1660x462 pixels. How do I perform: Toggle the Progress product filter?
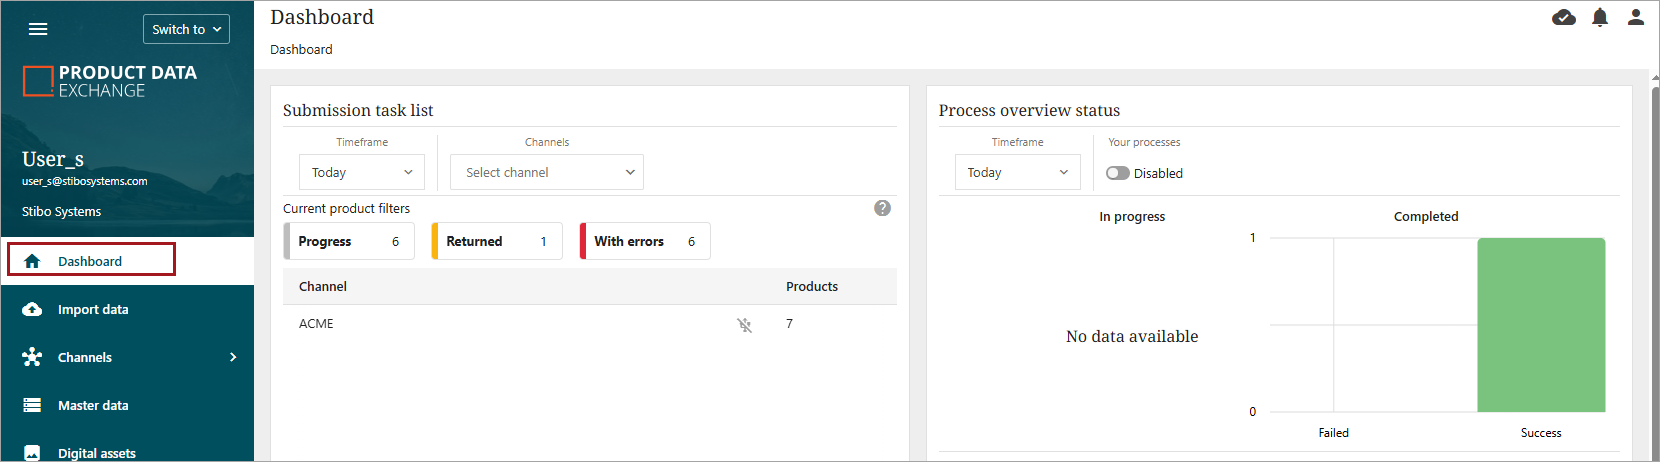[349, 241]
